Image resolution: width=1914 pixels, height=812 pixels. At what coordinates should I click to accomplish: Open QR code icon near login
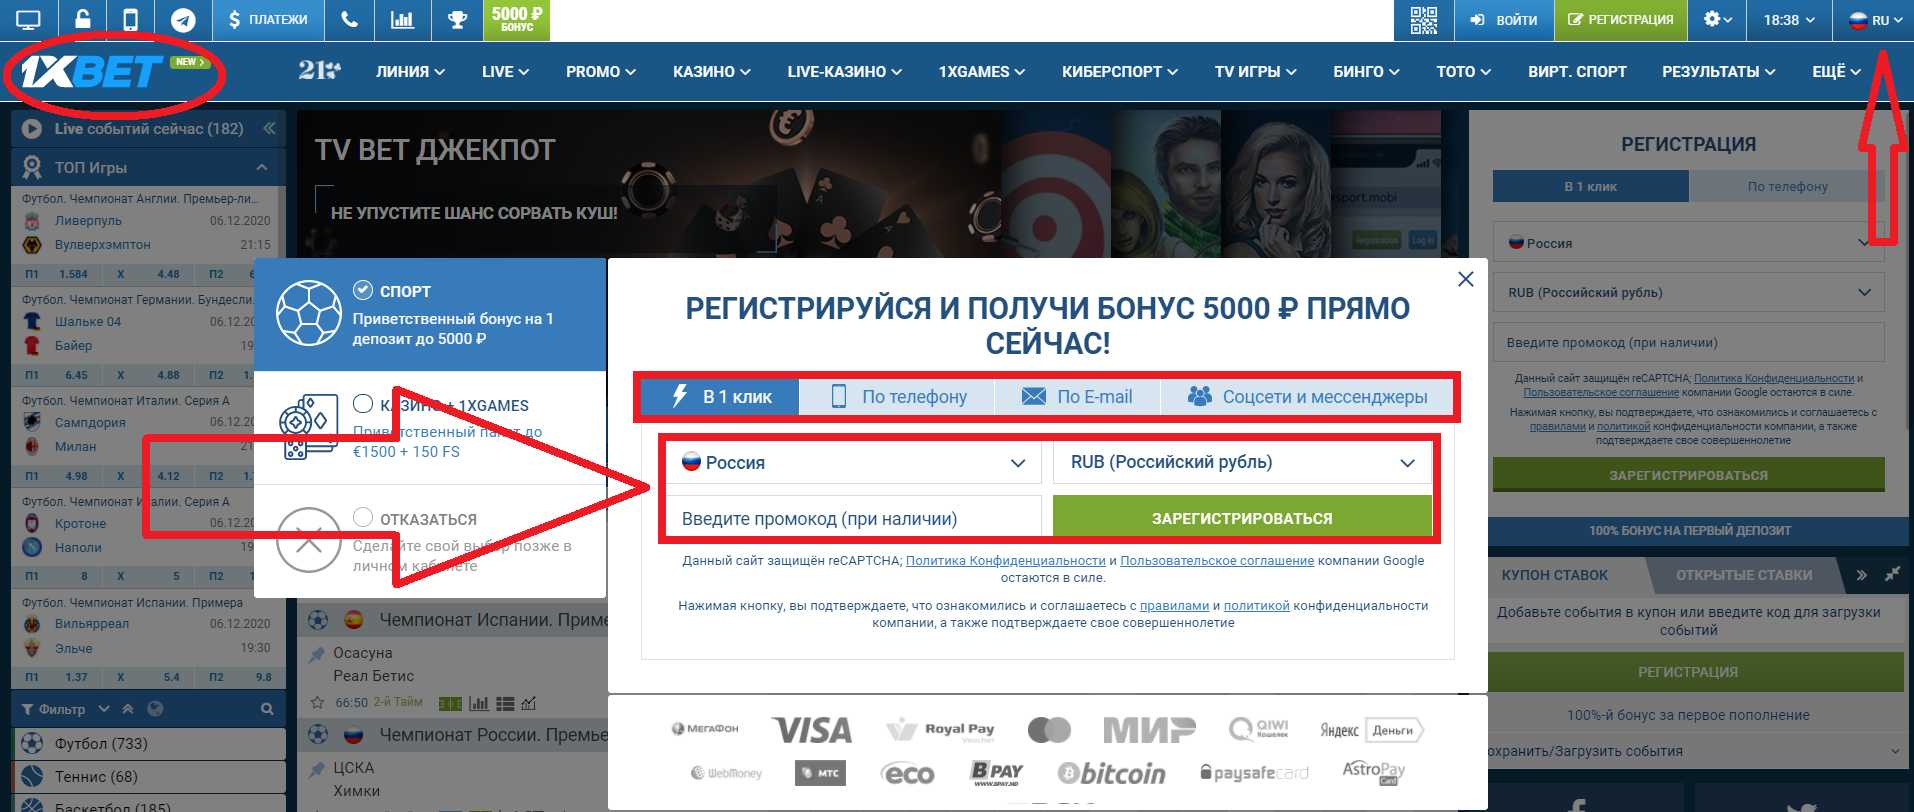pos(1424,20)
